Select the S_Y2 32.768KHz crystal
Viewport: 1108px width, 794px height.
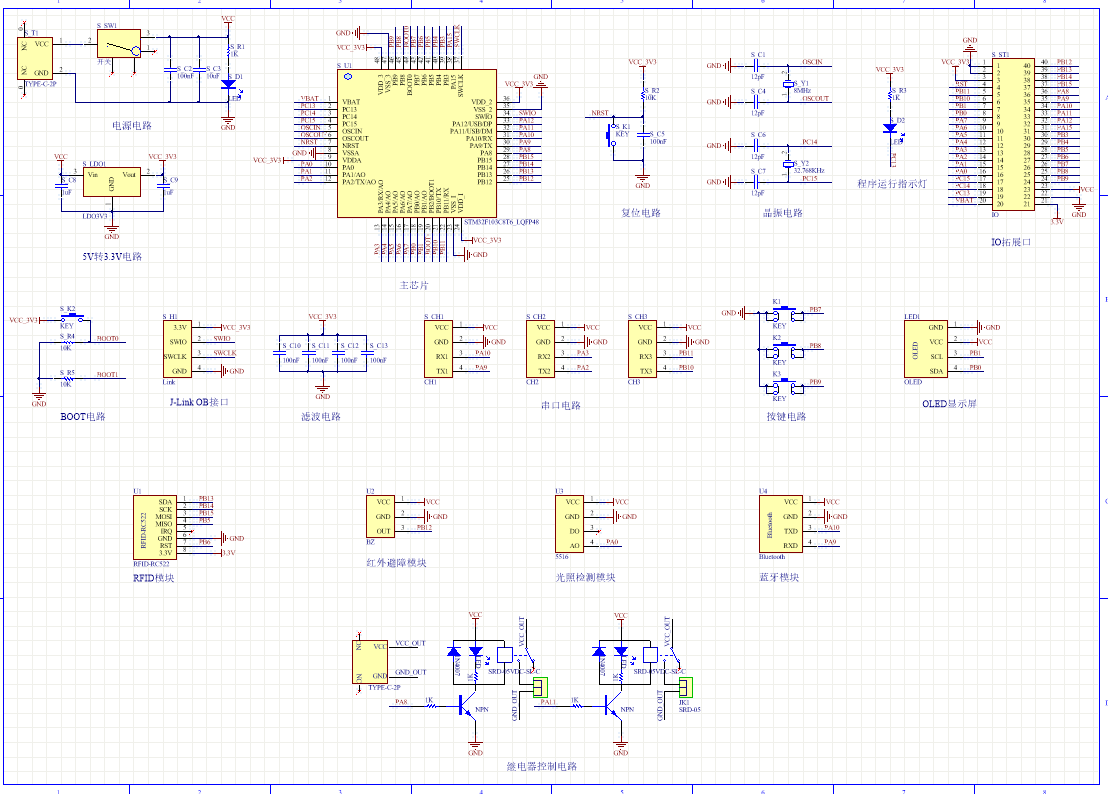tap(789, 164)
